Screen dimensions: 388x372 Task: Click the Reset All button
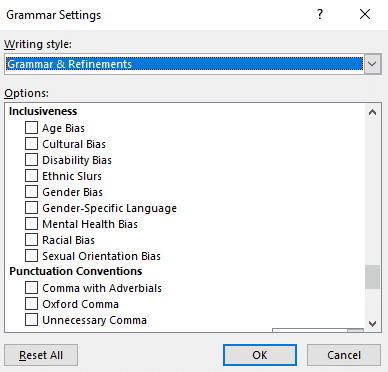tap(41, 355)
